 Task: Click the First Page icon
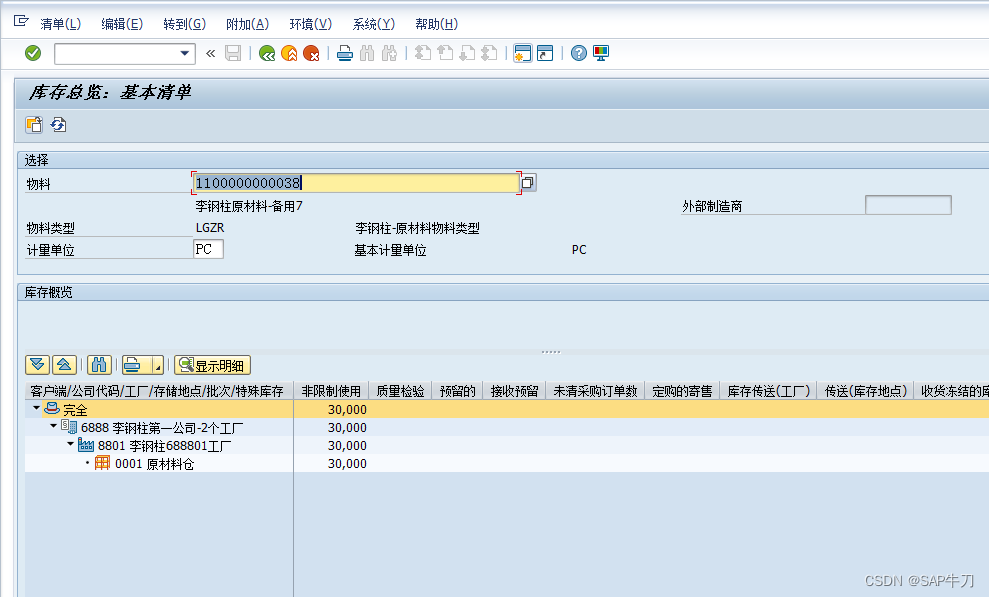point(423,54)
